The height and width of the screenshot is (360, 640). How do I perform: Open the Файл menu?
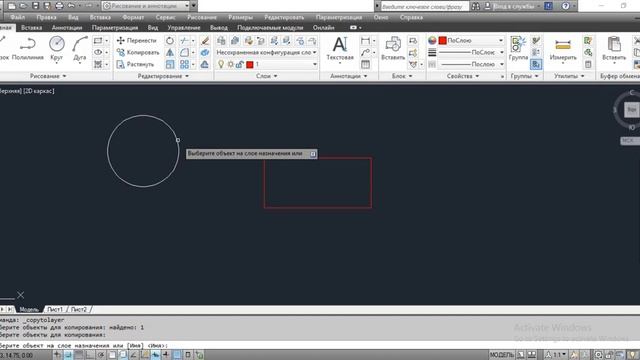click(x=18, y=17)
